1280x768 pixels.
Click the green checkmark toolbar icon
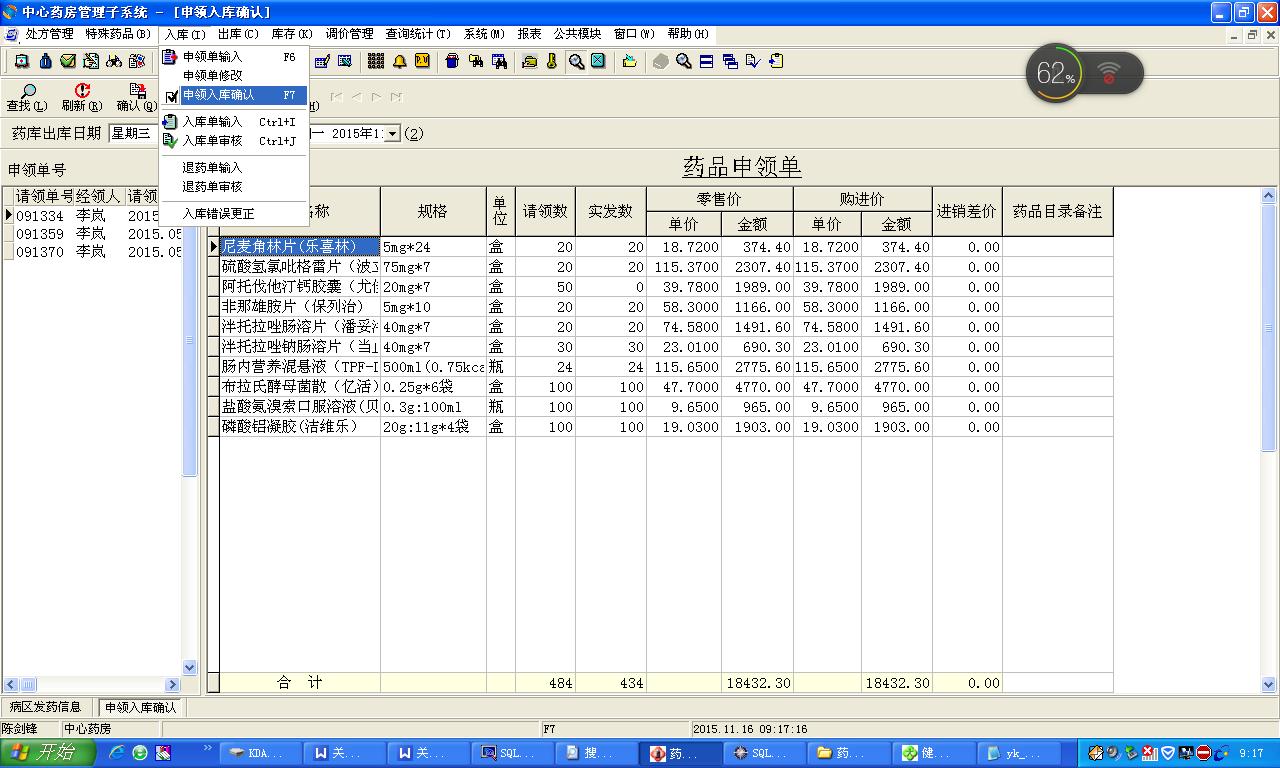tap(68, 61)
